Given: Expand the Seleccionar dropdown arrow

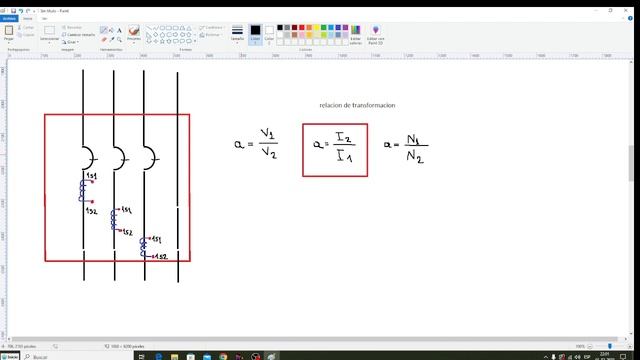Looking at the screenshot, I should point(49,42).
